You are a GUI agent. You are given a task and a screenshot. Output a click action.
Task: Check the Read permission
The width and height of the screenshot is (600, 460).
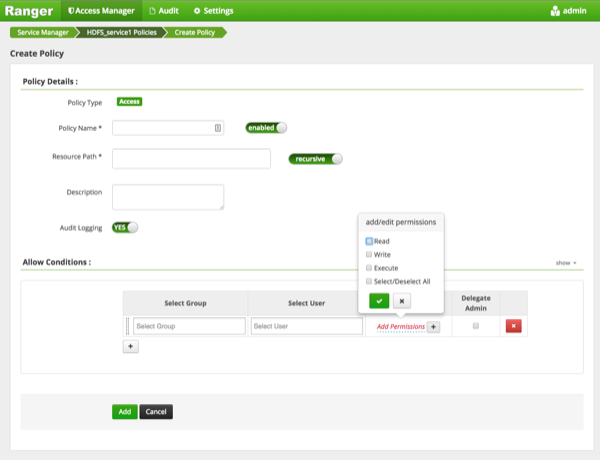coord(369,241)
